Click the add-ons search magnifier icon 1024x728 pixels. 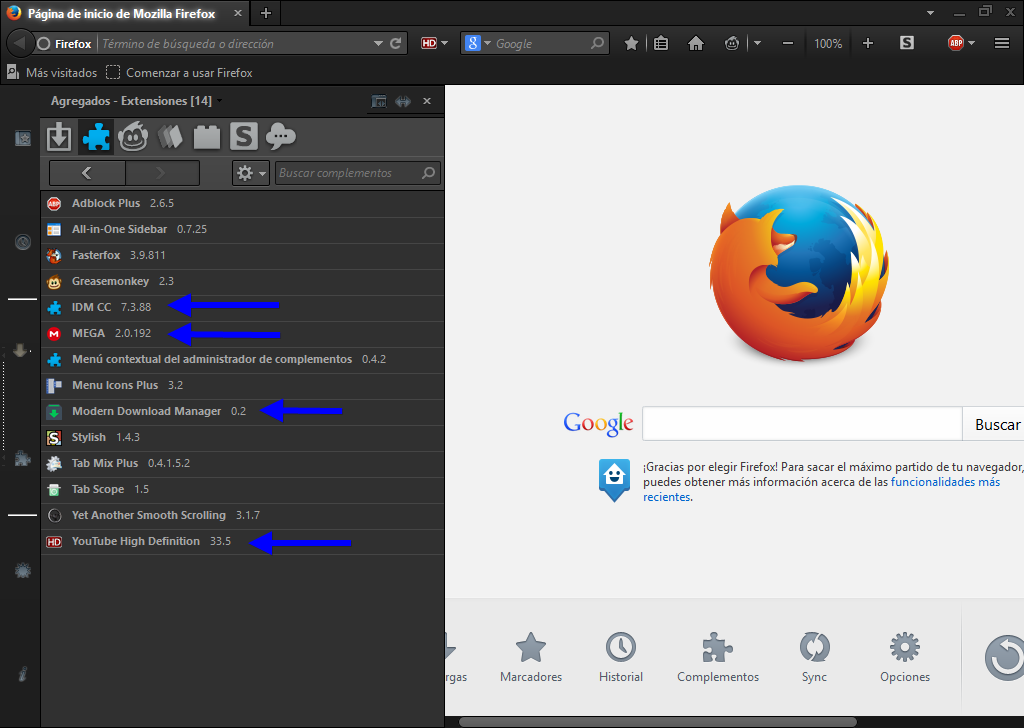(428, 173)
